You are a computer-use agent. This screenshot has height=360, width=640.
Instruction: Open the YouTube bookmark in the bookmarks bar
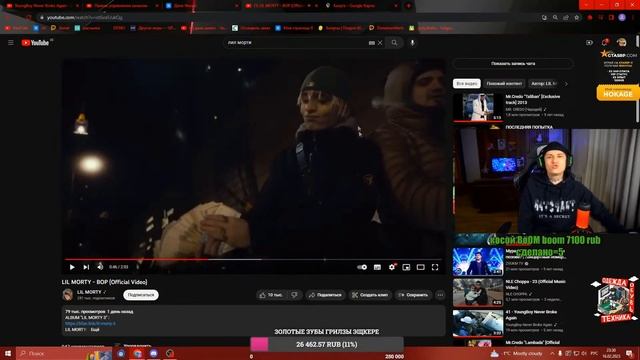coord(17,28)
